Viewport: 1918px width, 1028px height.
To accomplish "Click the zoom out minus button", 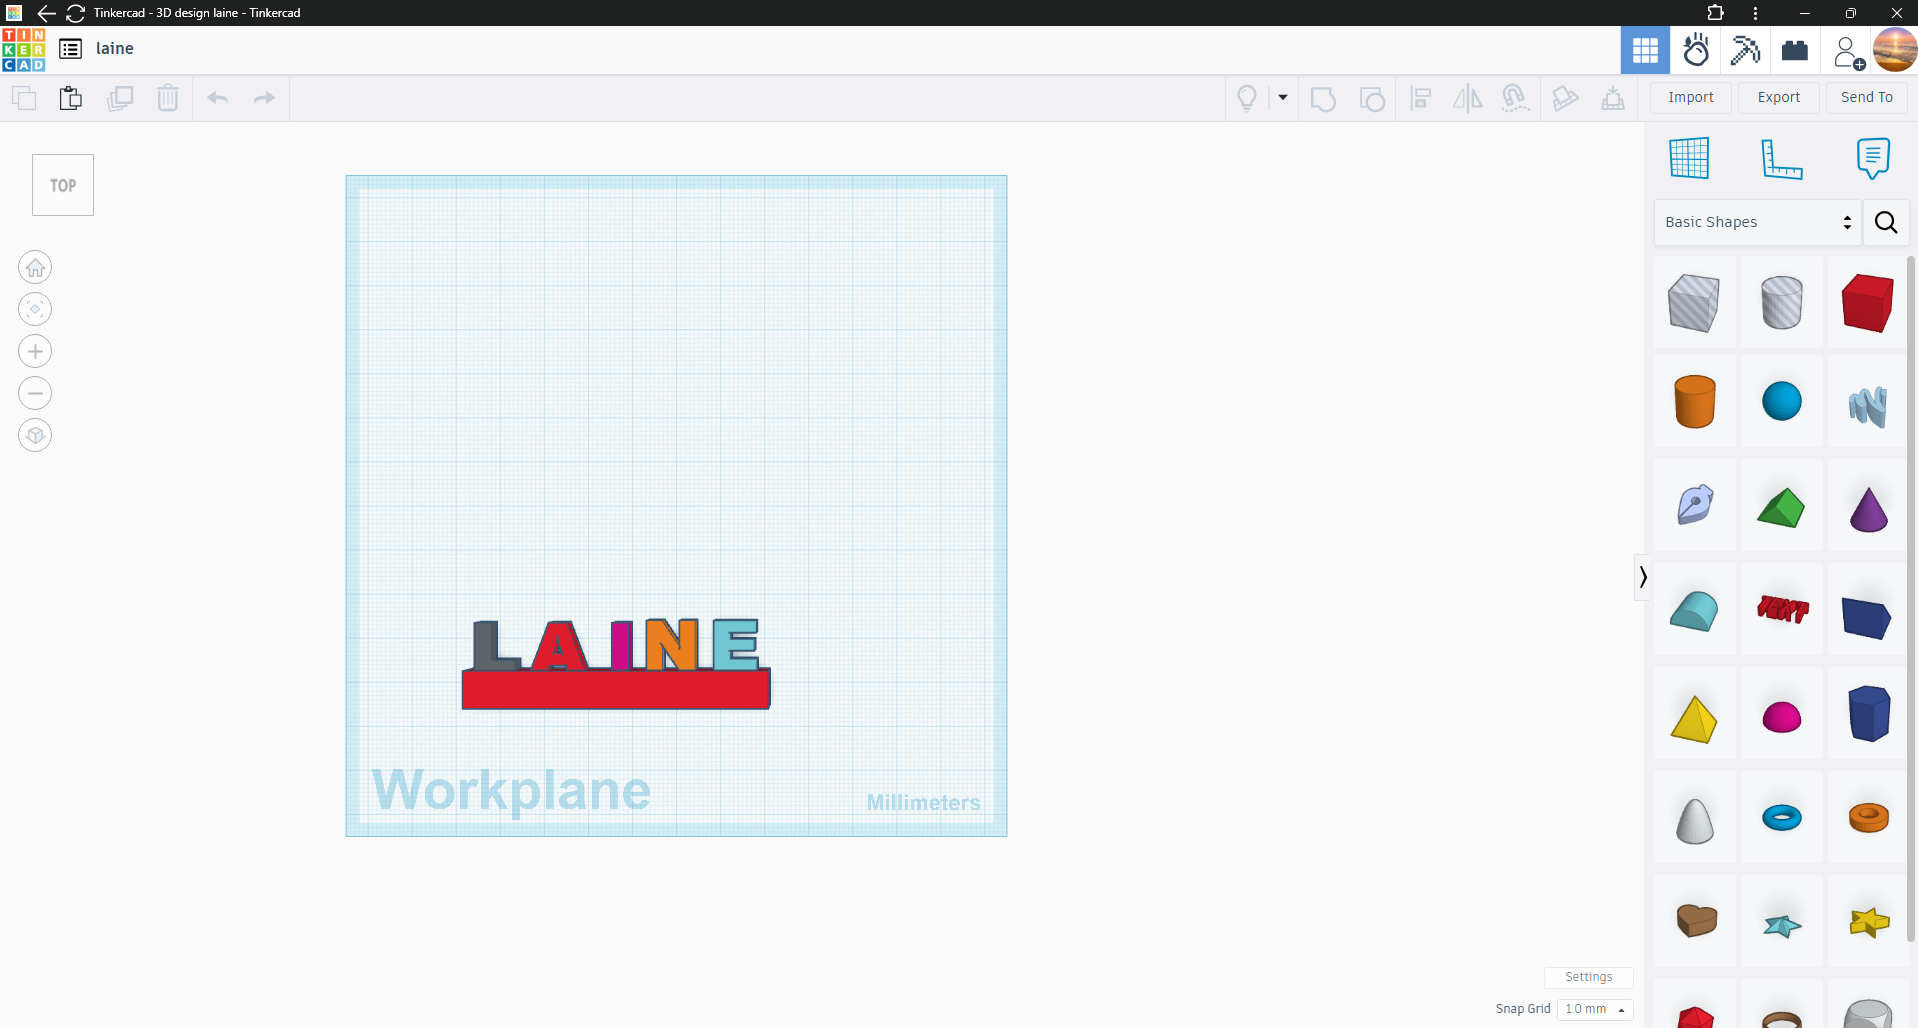I will (35, 393).
